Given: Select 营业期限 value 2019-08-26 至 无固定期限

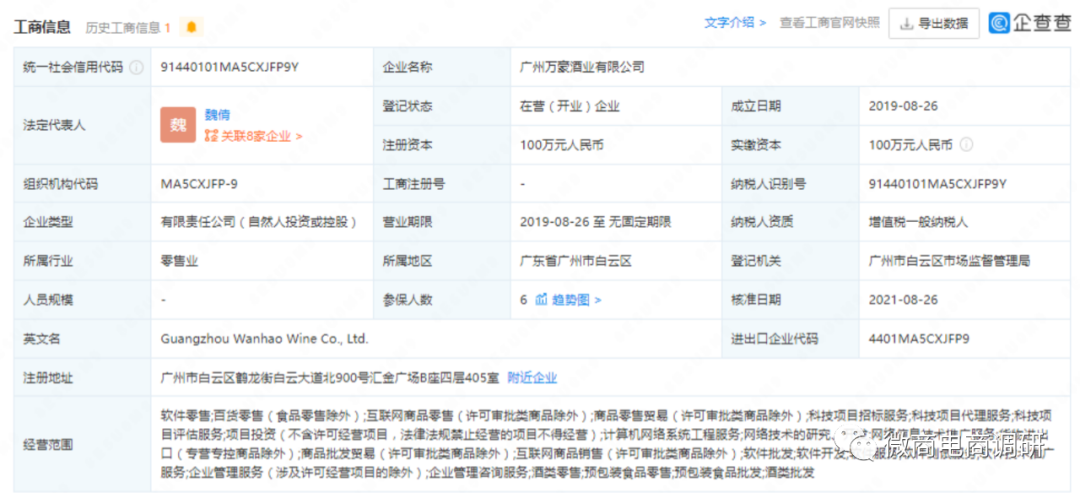Looking at the screenshot, I should (x=595, y=222).
